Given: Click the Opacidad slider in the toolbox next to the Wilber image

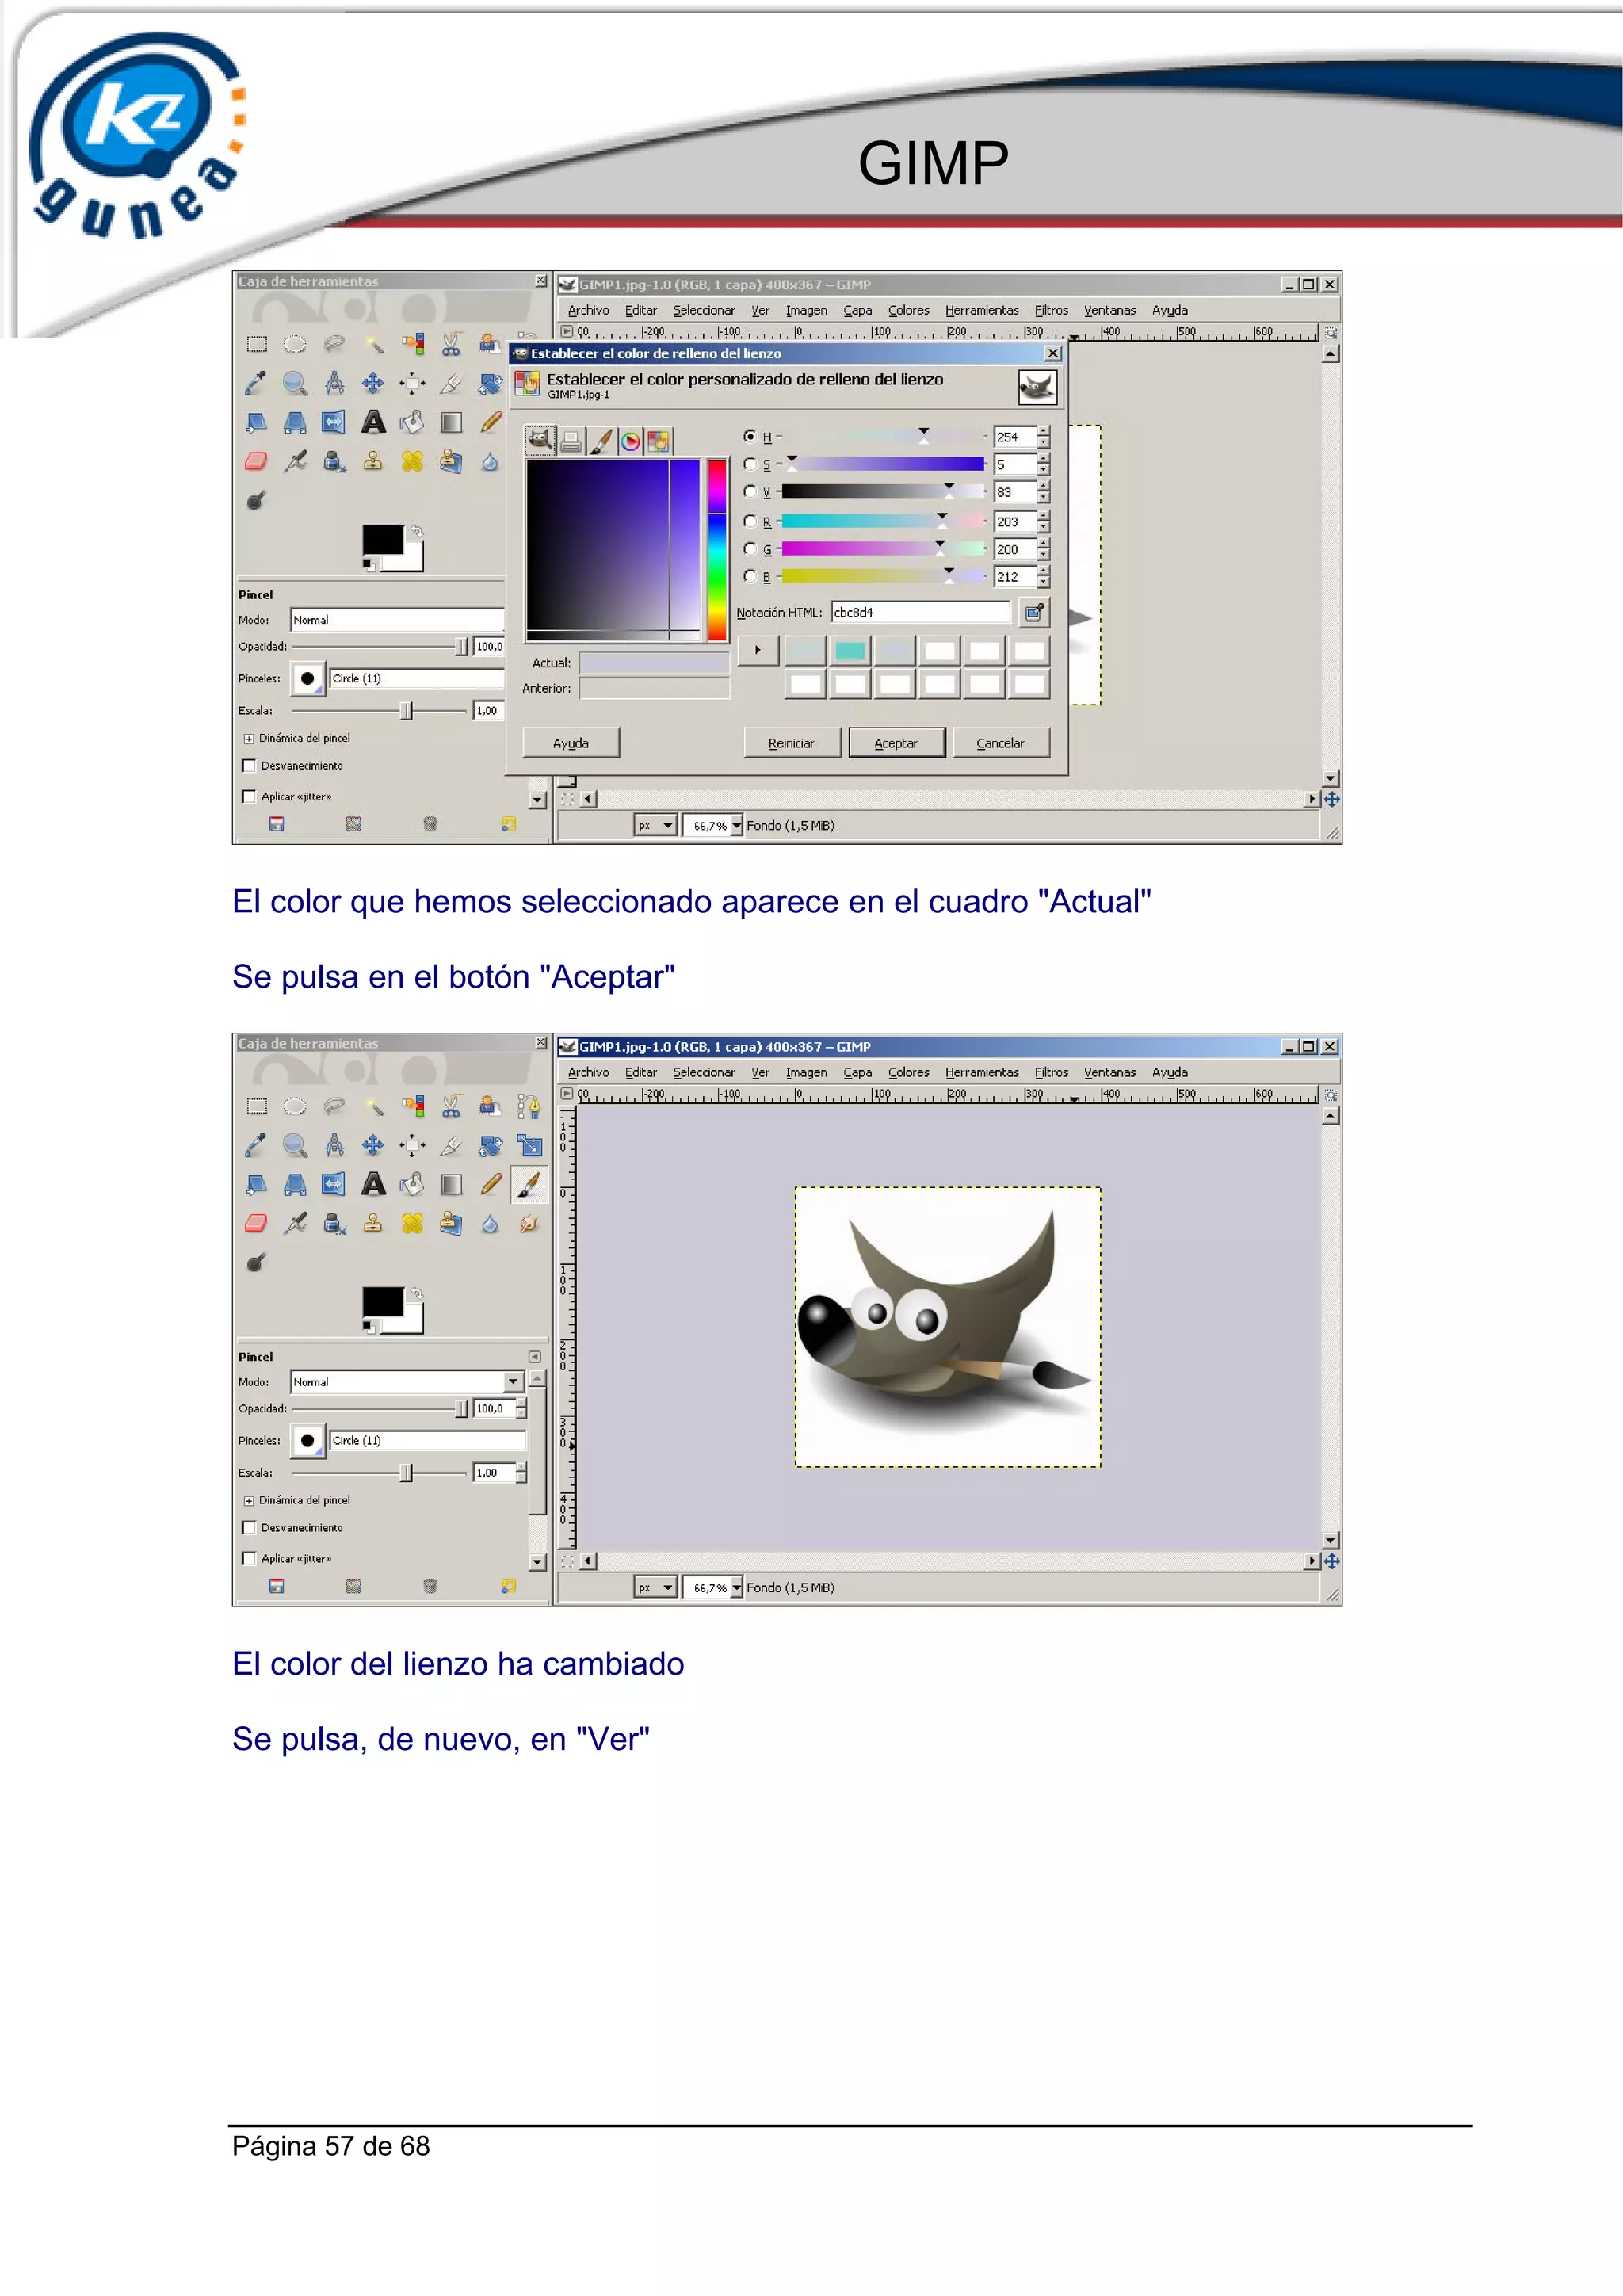Looking at the screenshot, I should pos(379,1408).
